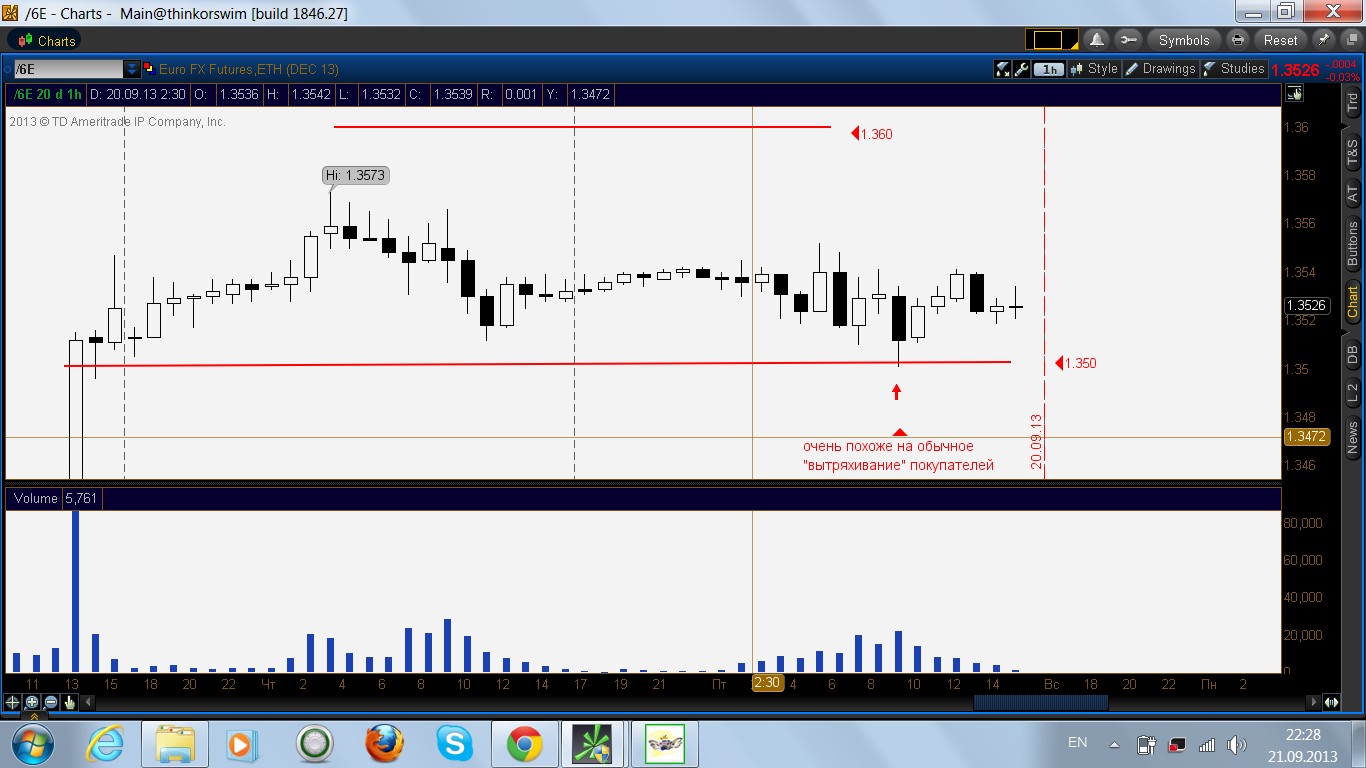Open the Studies menu
The image size is (1366, 768).
point(1234,69)
